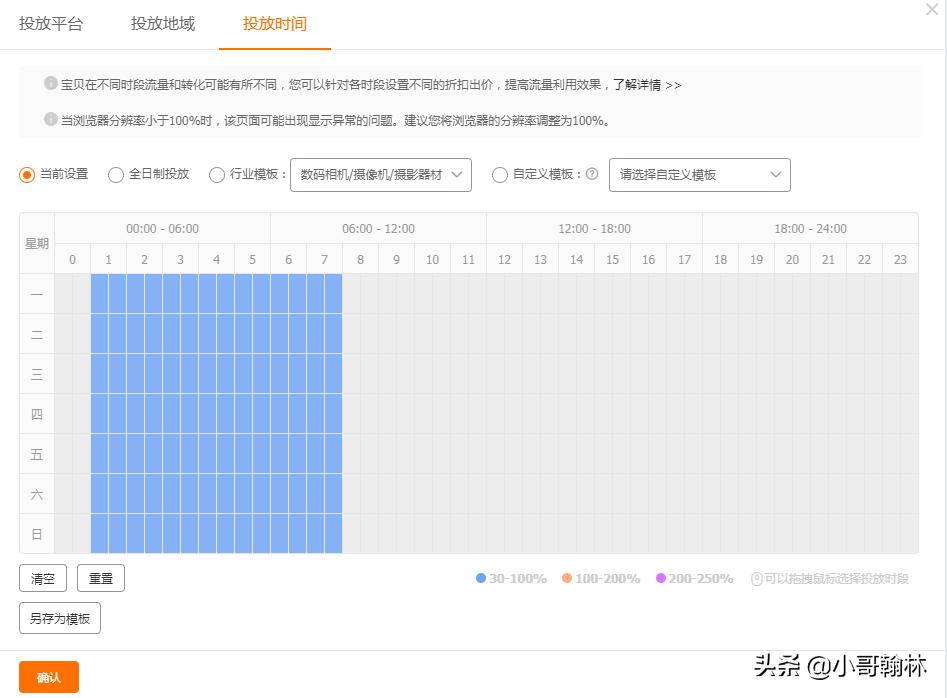The width and height of the screenshot is (947, 698).
Task: Click the blue 30-100% legend dot
Action: pyautogui.click(x=481, y=578)
